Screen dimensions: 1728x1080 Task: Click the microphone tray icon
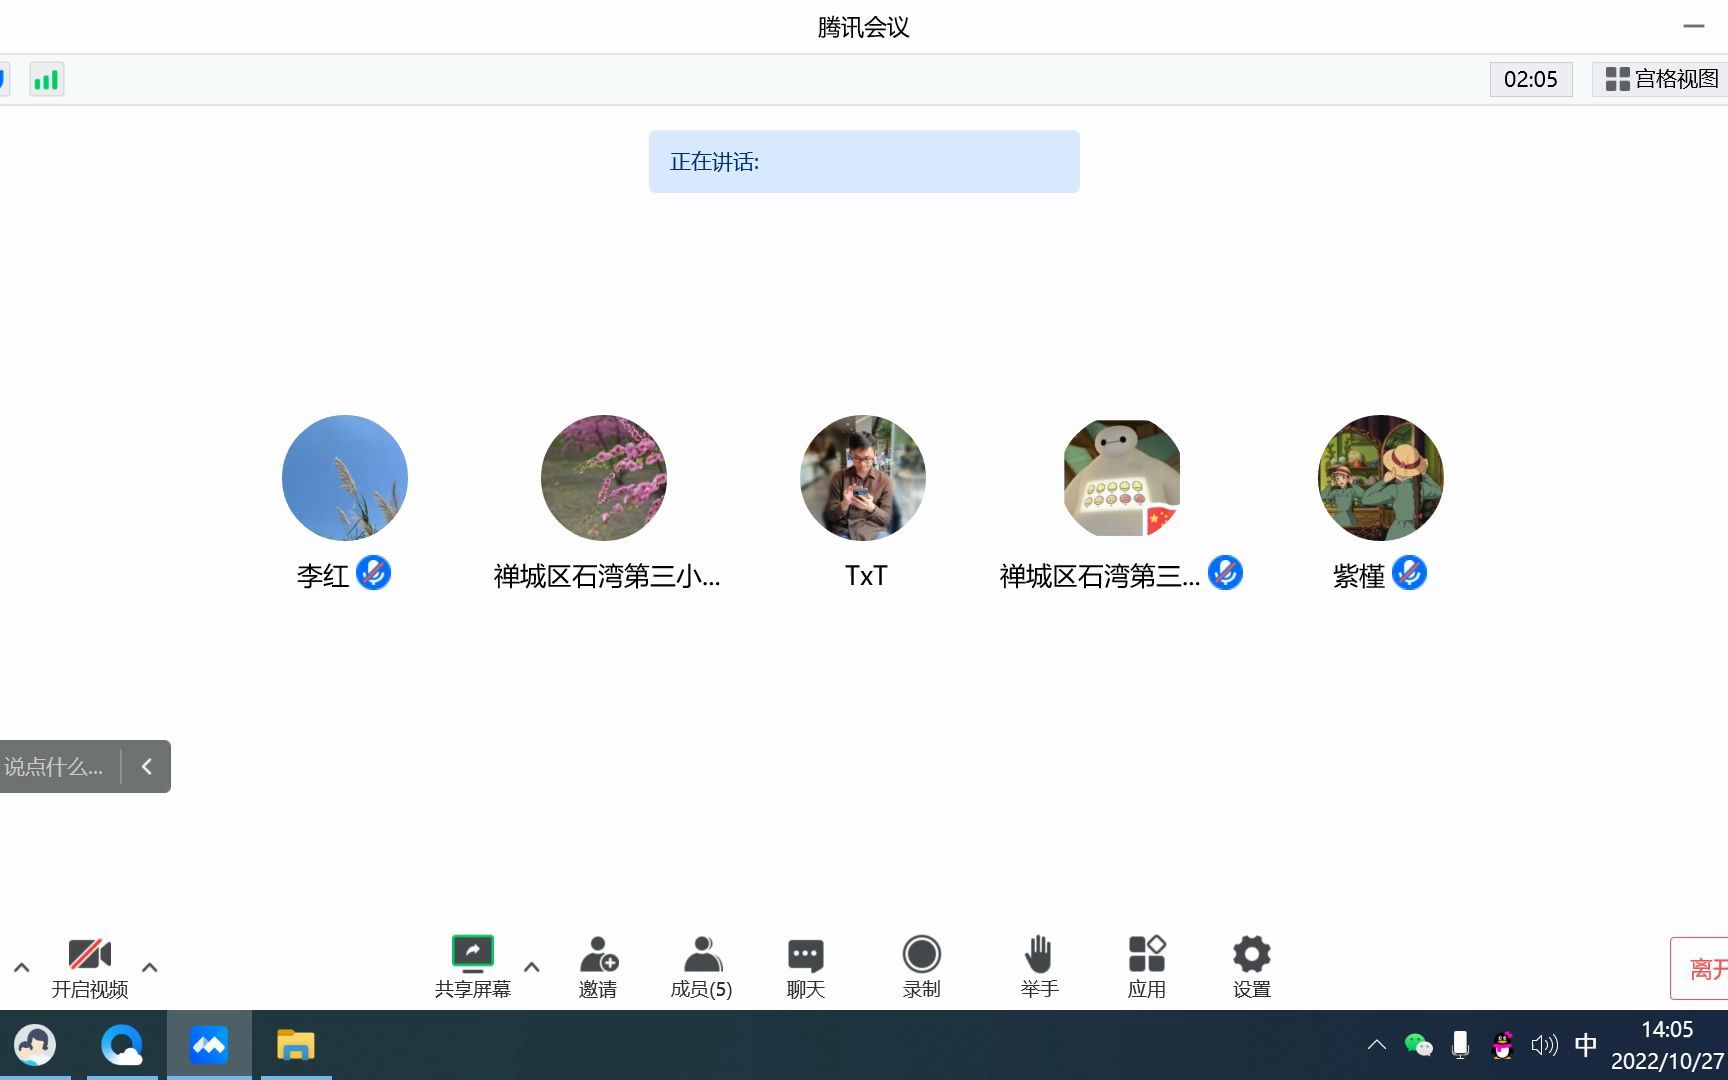(x=1460, y=1045)
